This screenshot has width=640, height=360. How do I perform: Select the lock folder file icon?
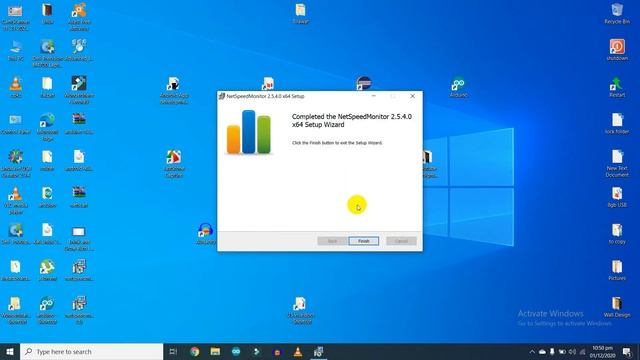point(617,123)
